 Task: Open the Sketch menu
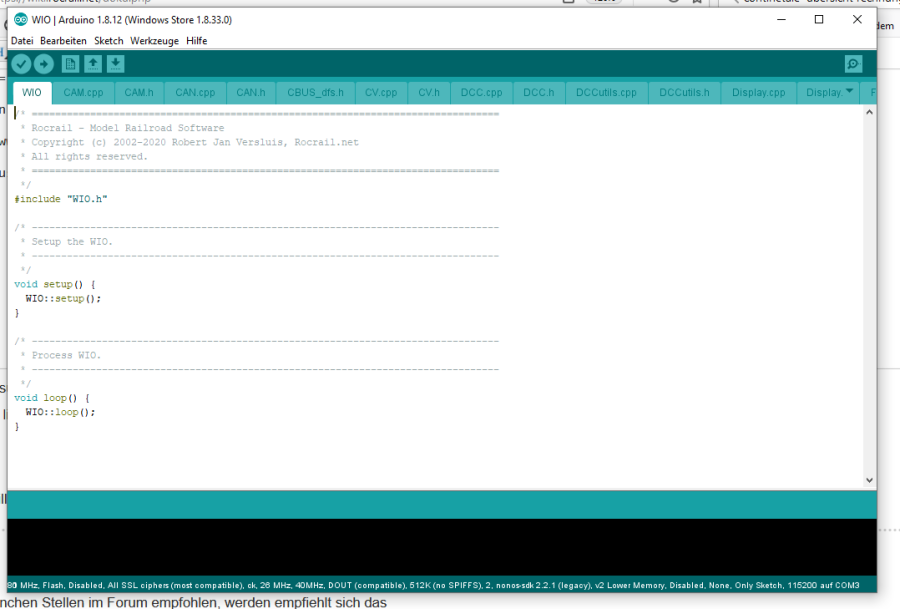[x=109, y=41]
